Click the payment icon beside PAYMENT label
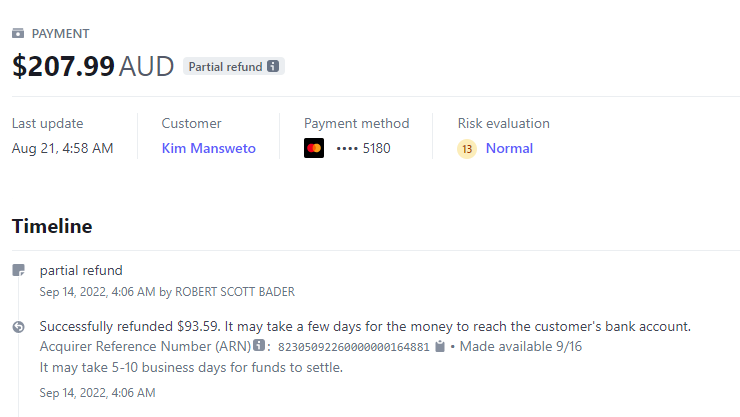740x417 pixels. [18, 33]
